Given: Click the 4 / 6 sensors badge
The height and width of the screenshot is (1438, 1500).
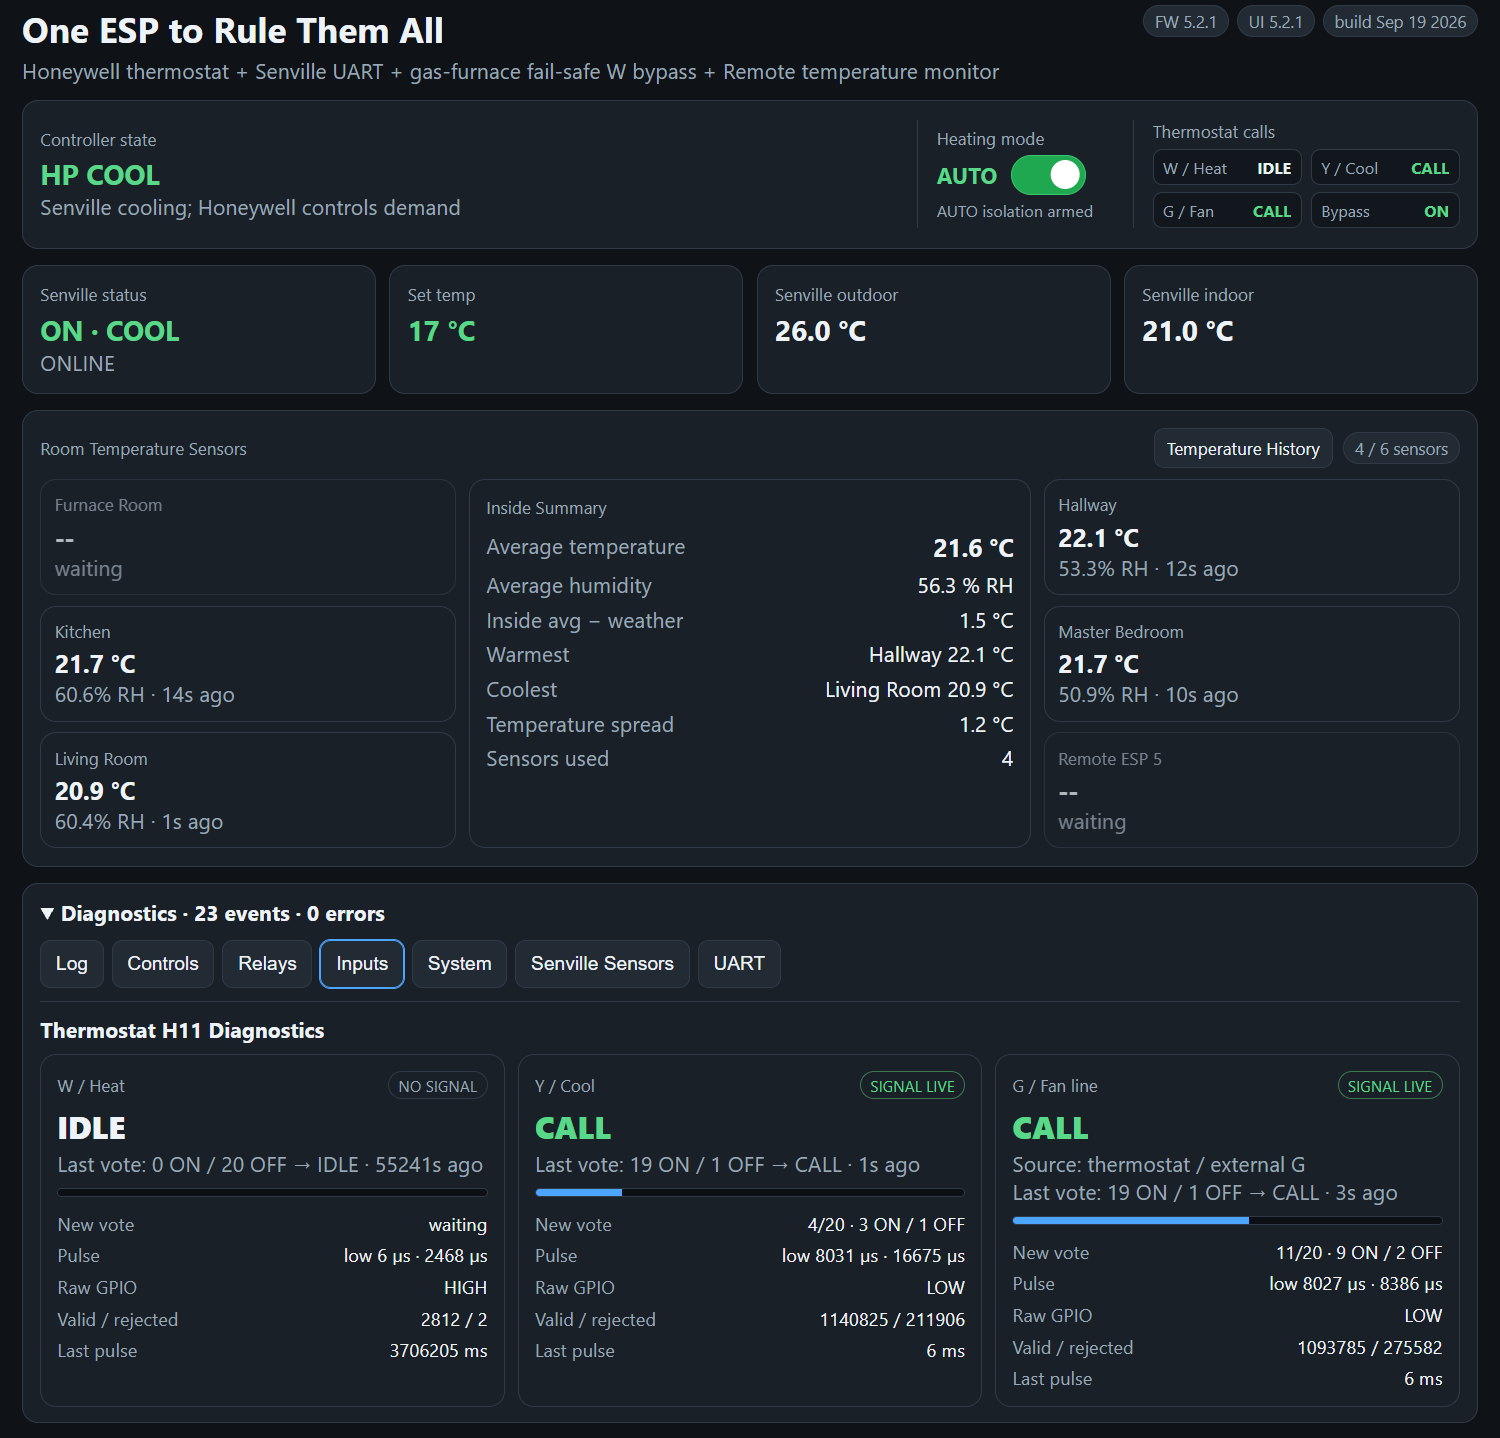Looking at the screenshot, I should pyautogui.click(x=1401, y=449).
